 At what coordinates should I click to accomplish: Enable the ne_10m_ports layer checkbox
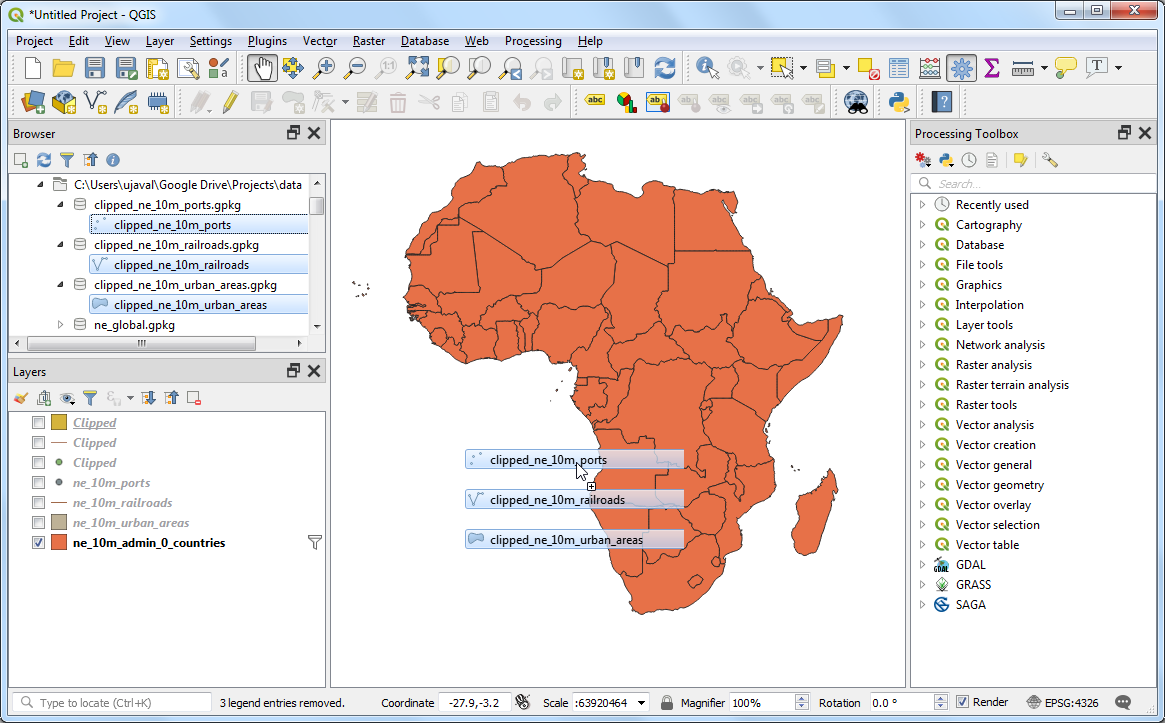tap(39, 483)
